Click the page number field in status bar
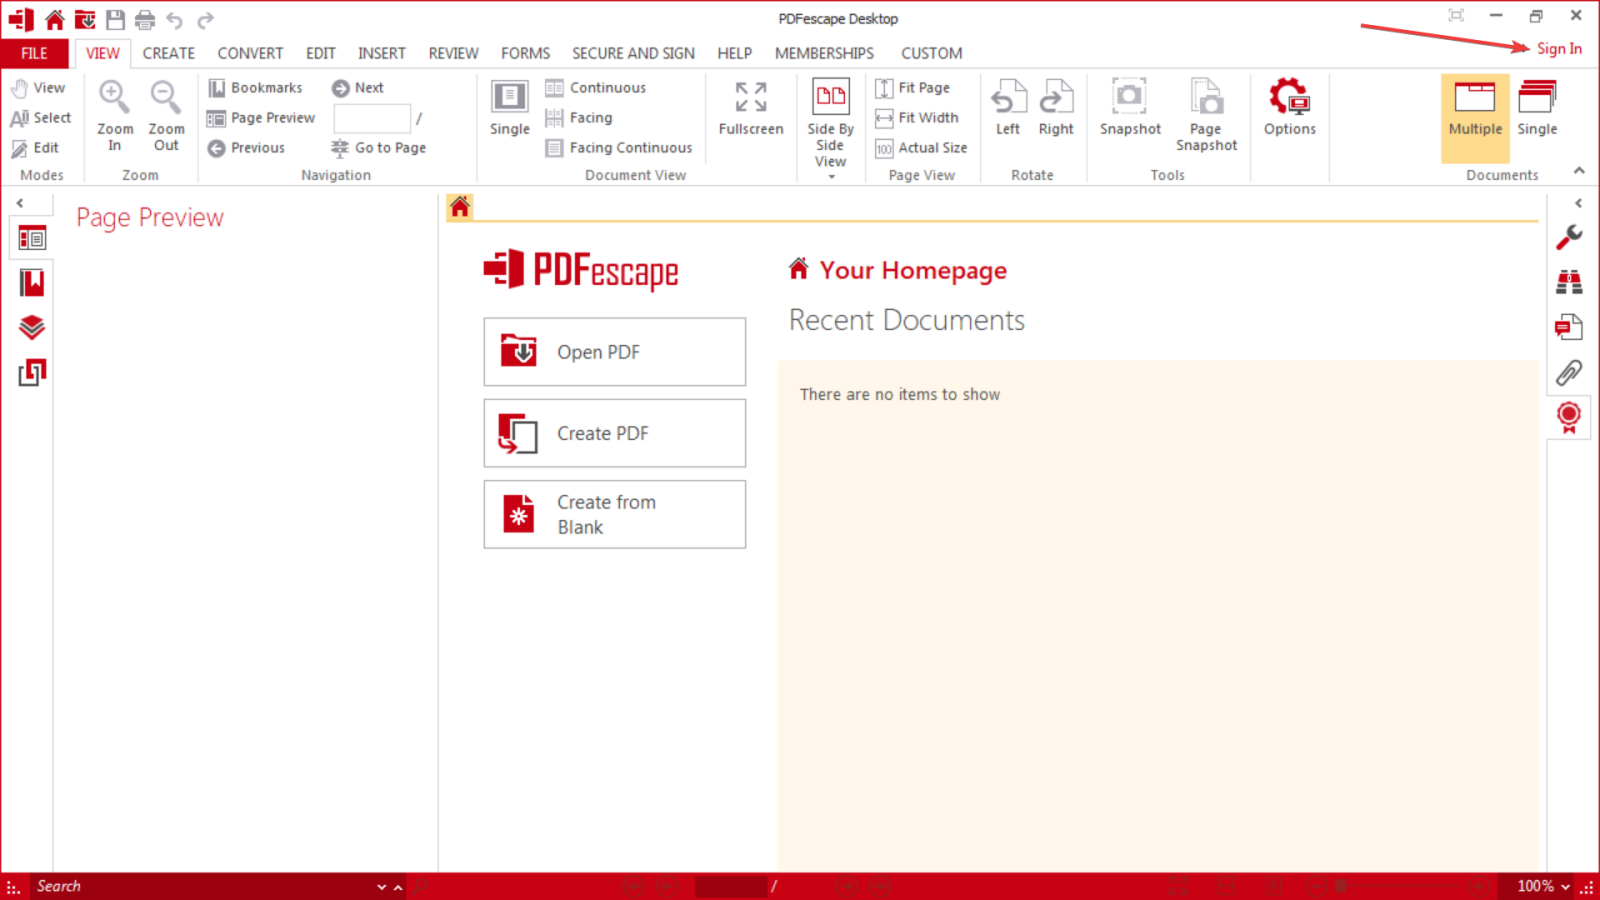Screen dimensions: 1600x900 (x=730, y=887)
